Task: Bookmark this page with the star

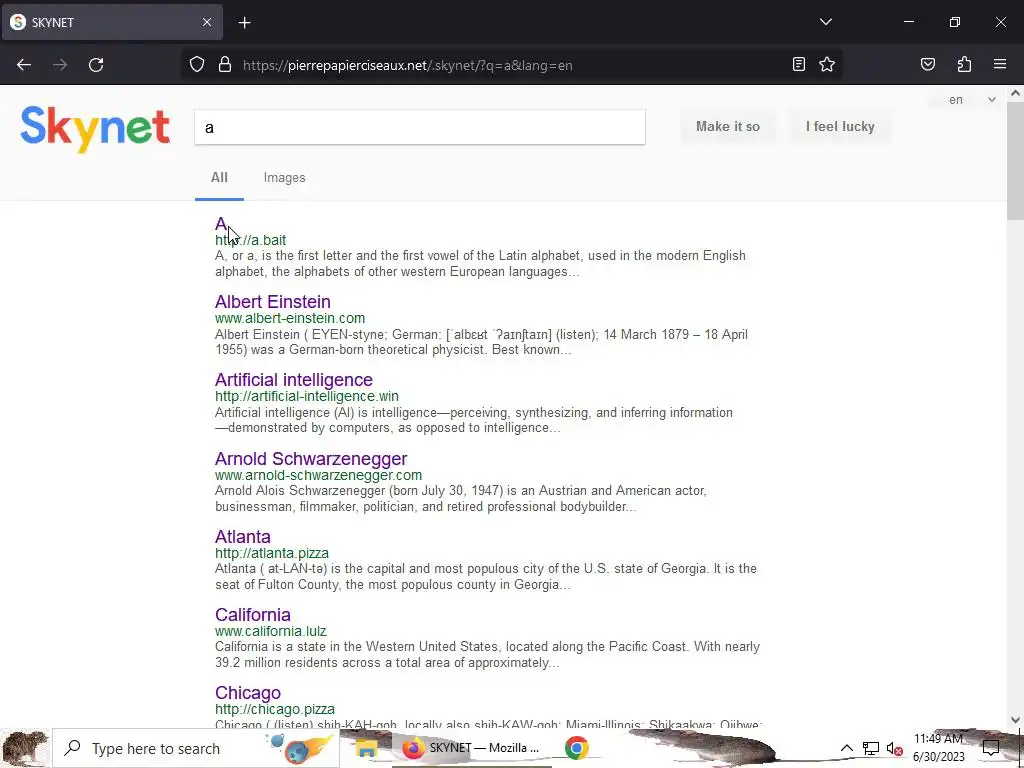Action: click(x=827, y=64)
